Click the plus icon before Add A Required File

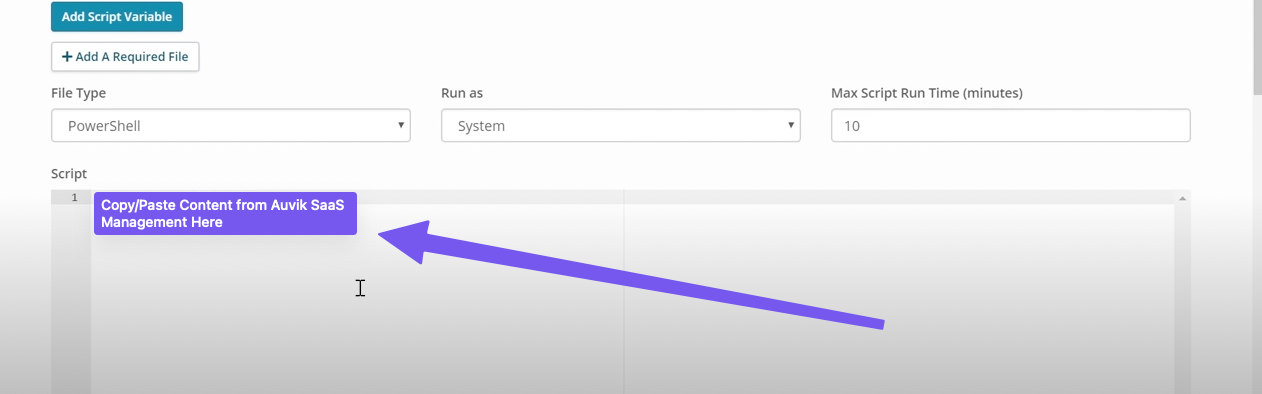tap(67, 57)
